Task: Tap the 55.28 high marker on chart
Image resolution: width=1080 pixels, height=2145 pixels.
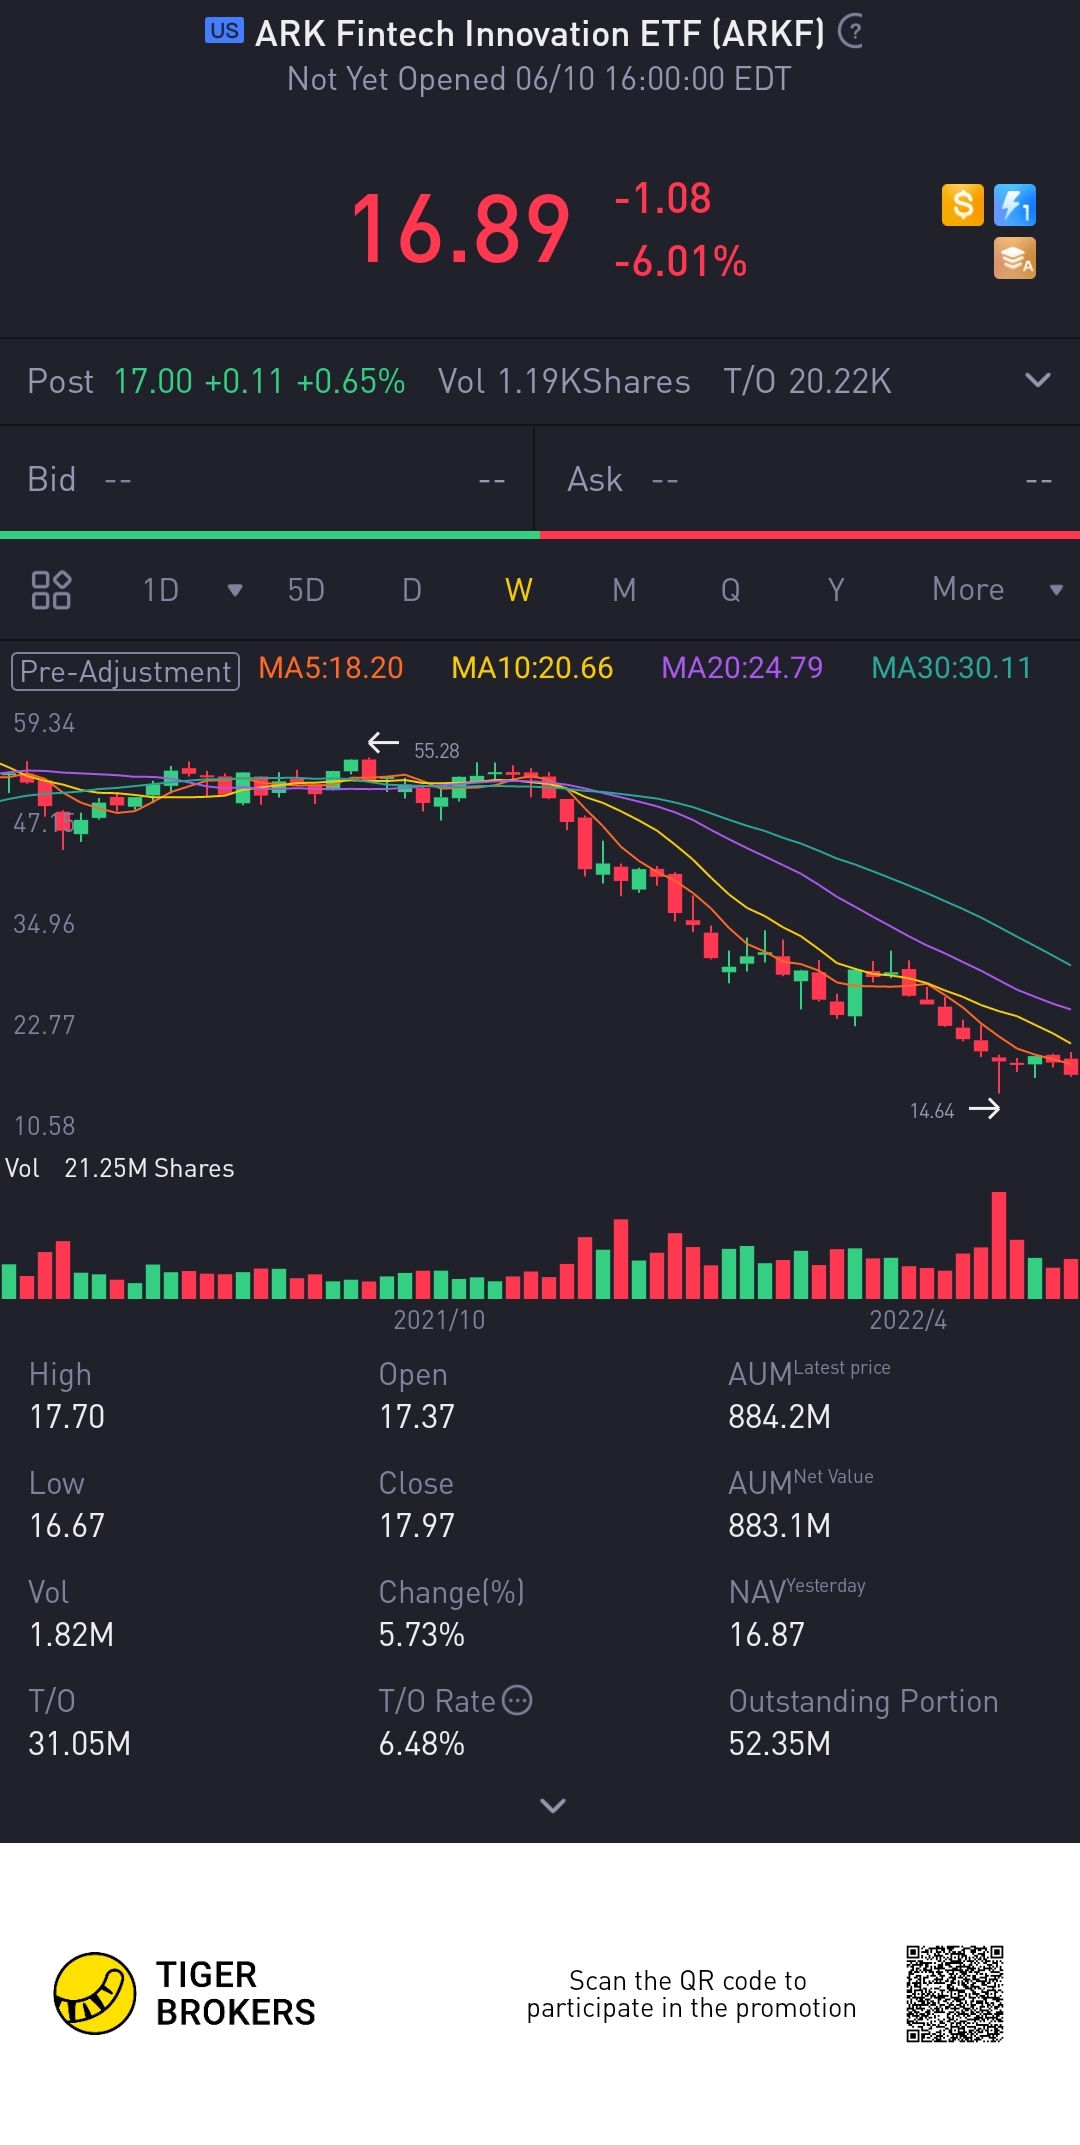Action: tap(436, 750)
